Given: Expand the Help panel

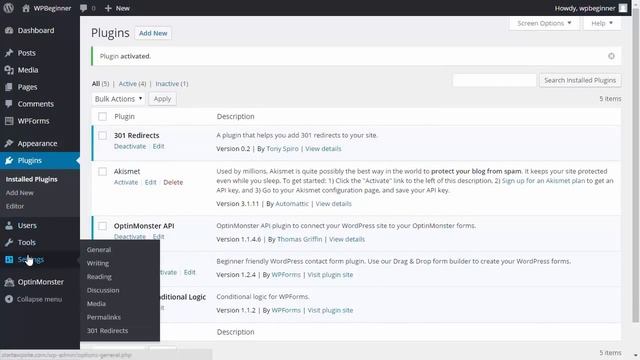Looking at the screenshot, I should pyautogui.click(x=602, y=24).
